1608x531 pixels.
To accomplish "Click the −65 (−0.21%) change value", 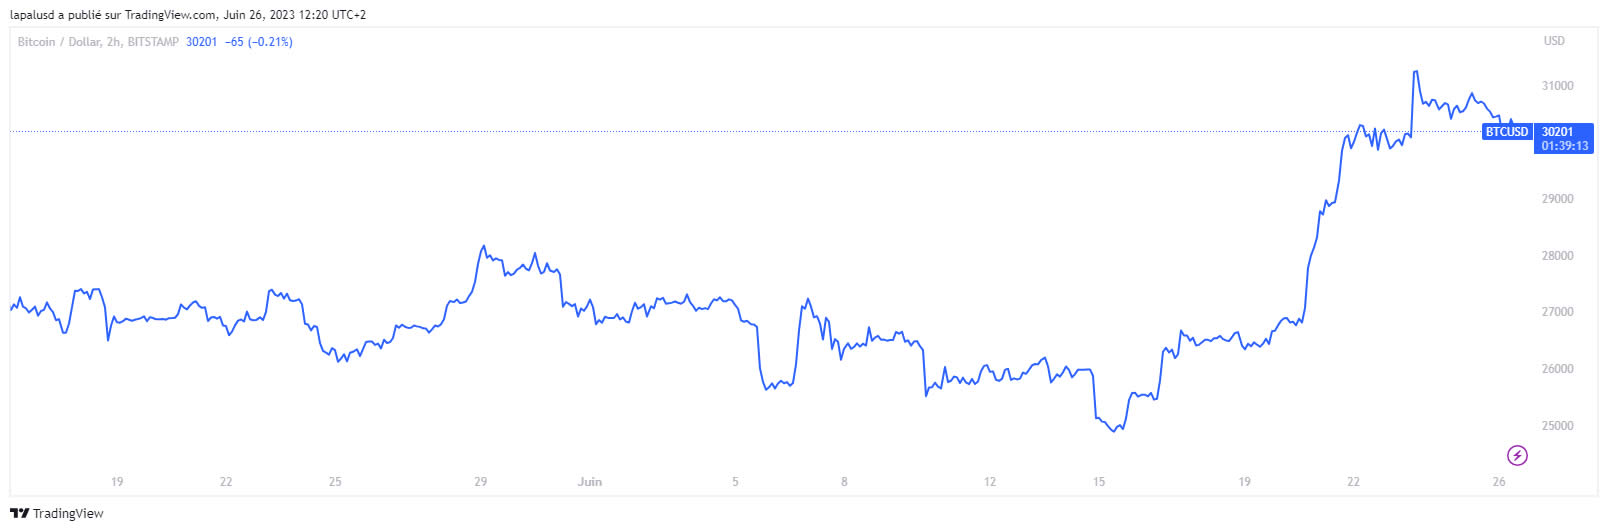I will click(x=258, y=42).
